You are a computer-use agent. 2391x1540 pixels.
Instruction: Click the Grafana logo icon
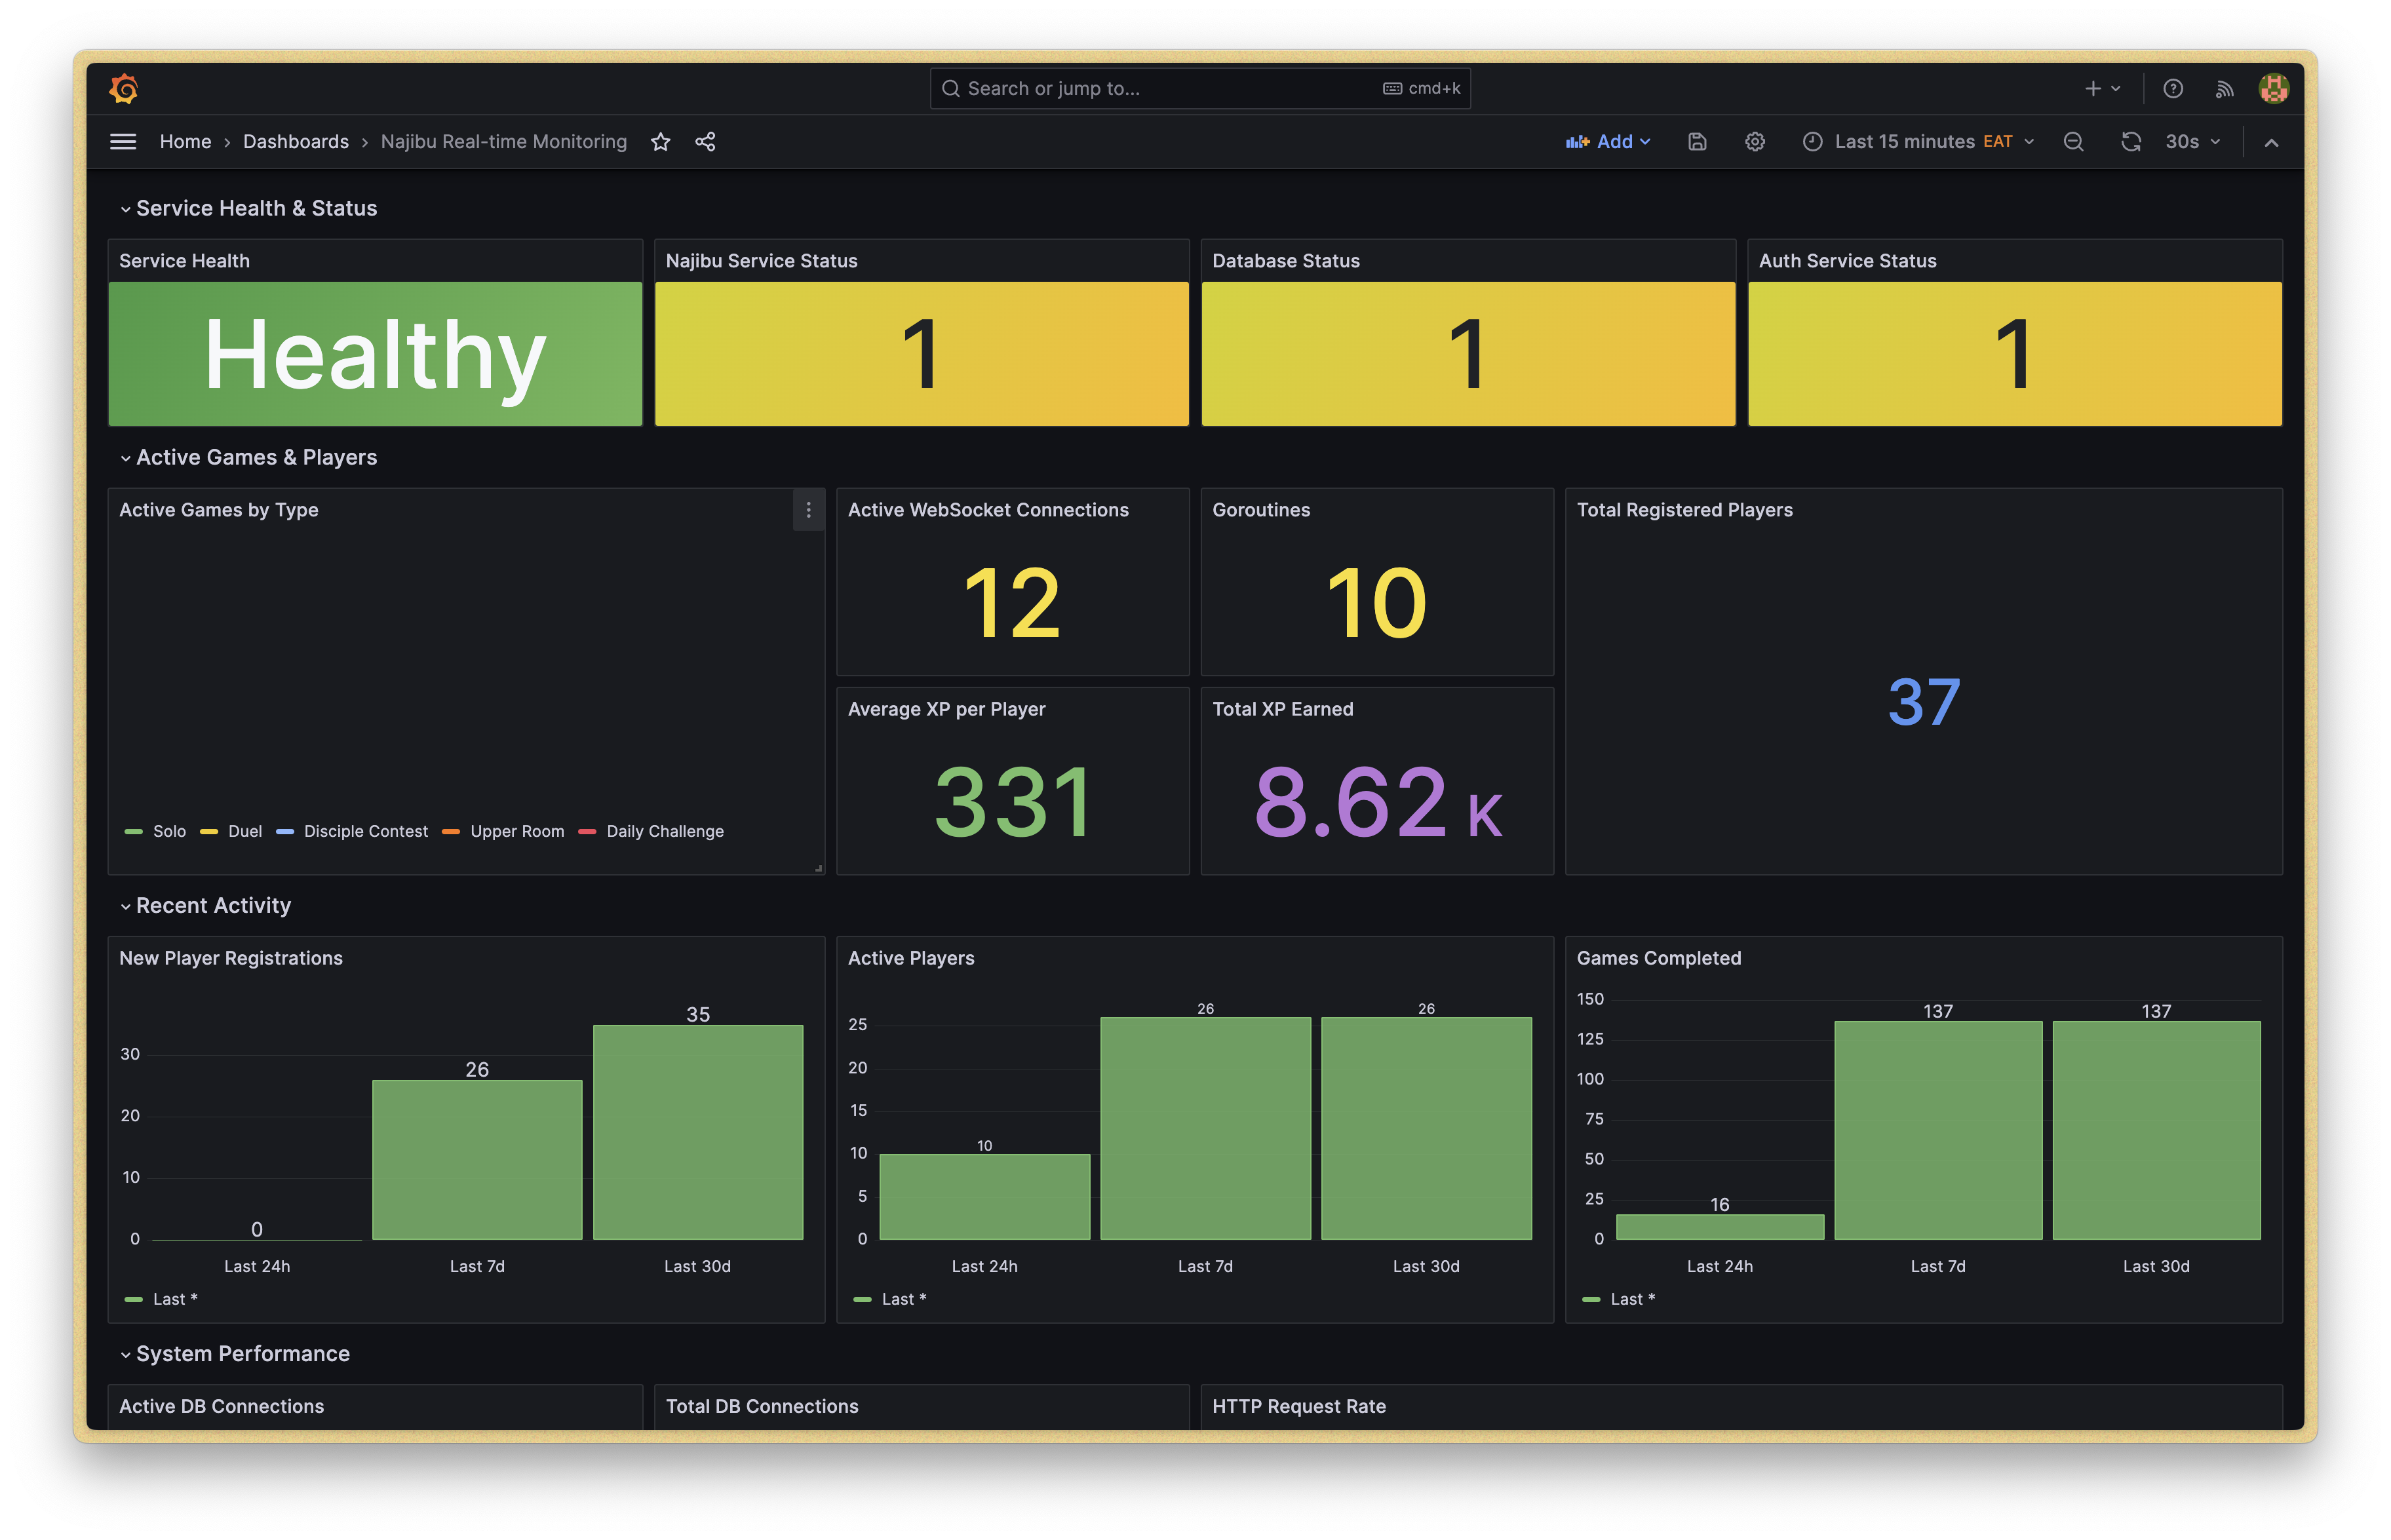click(x=124, y=89)
